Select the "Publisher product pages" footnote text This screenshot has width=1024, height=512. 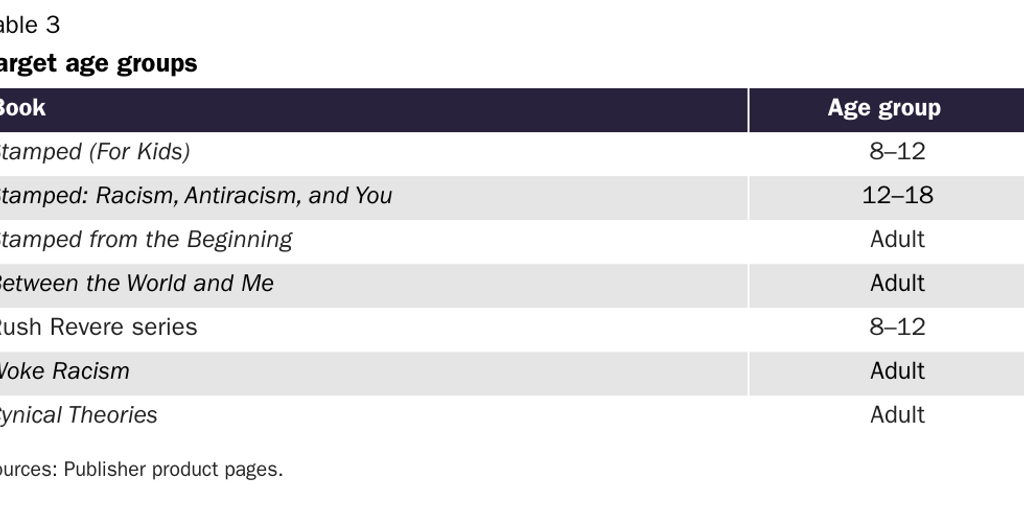tap(173, 469)
